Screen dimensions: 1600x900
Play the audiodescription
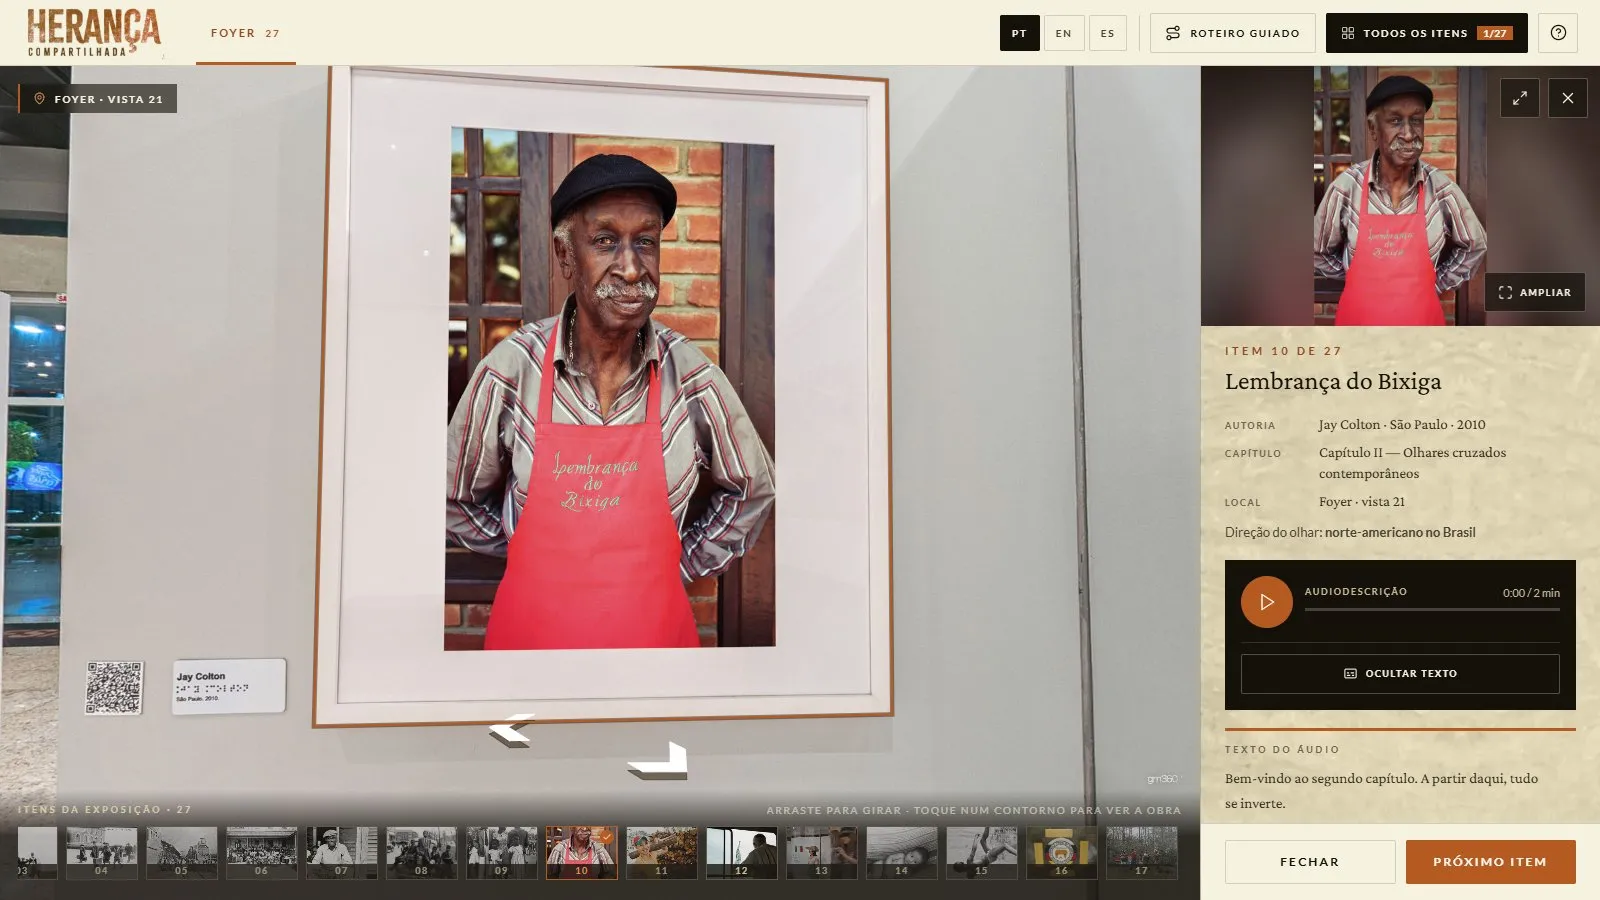pyautogui.click(x=1266, y=602)
